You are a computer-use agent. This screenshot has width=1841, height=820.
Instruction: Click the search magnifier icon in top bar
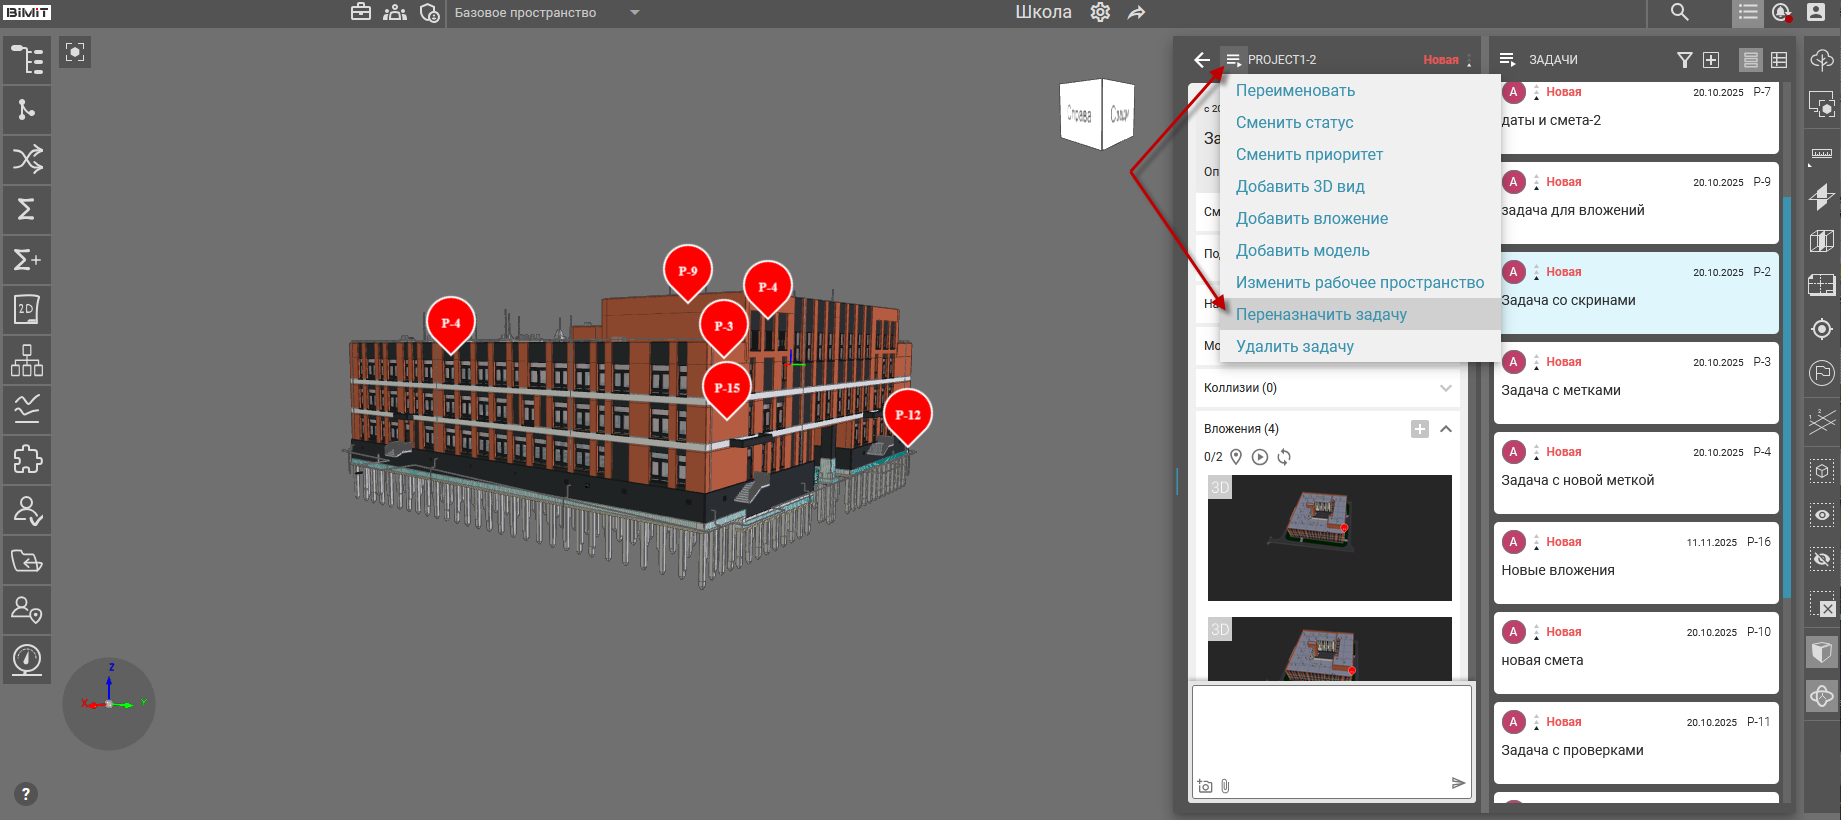tap(1679, 13)
